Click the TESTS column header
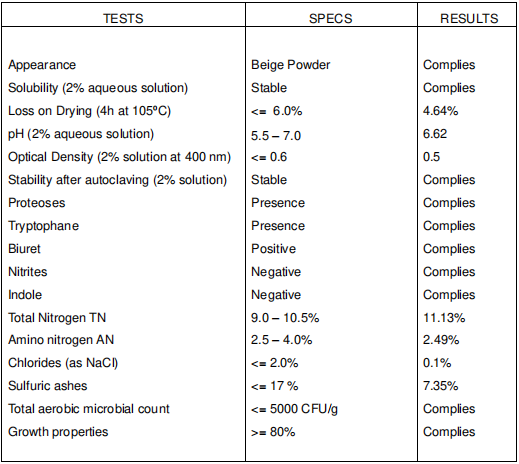This screenshot has height=464, width=519. click(x=123, y=18)
